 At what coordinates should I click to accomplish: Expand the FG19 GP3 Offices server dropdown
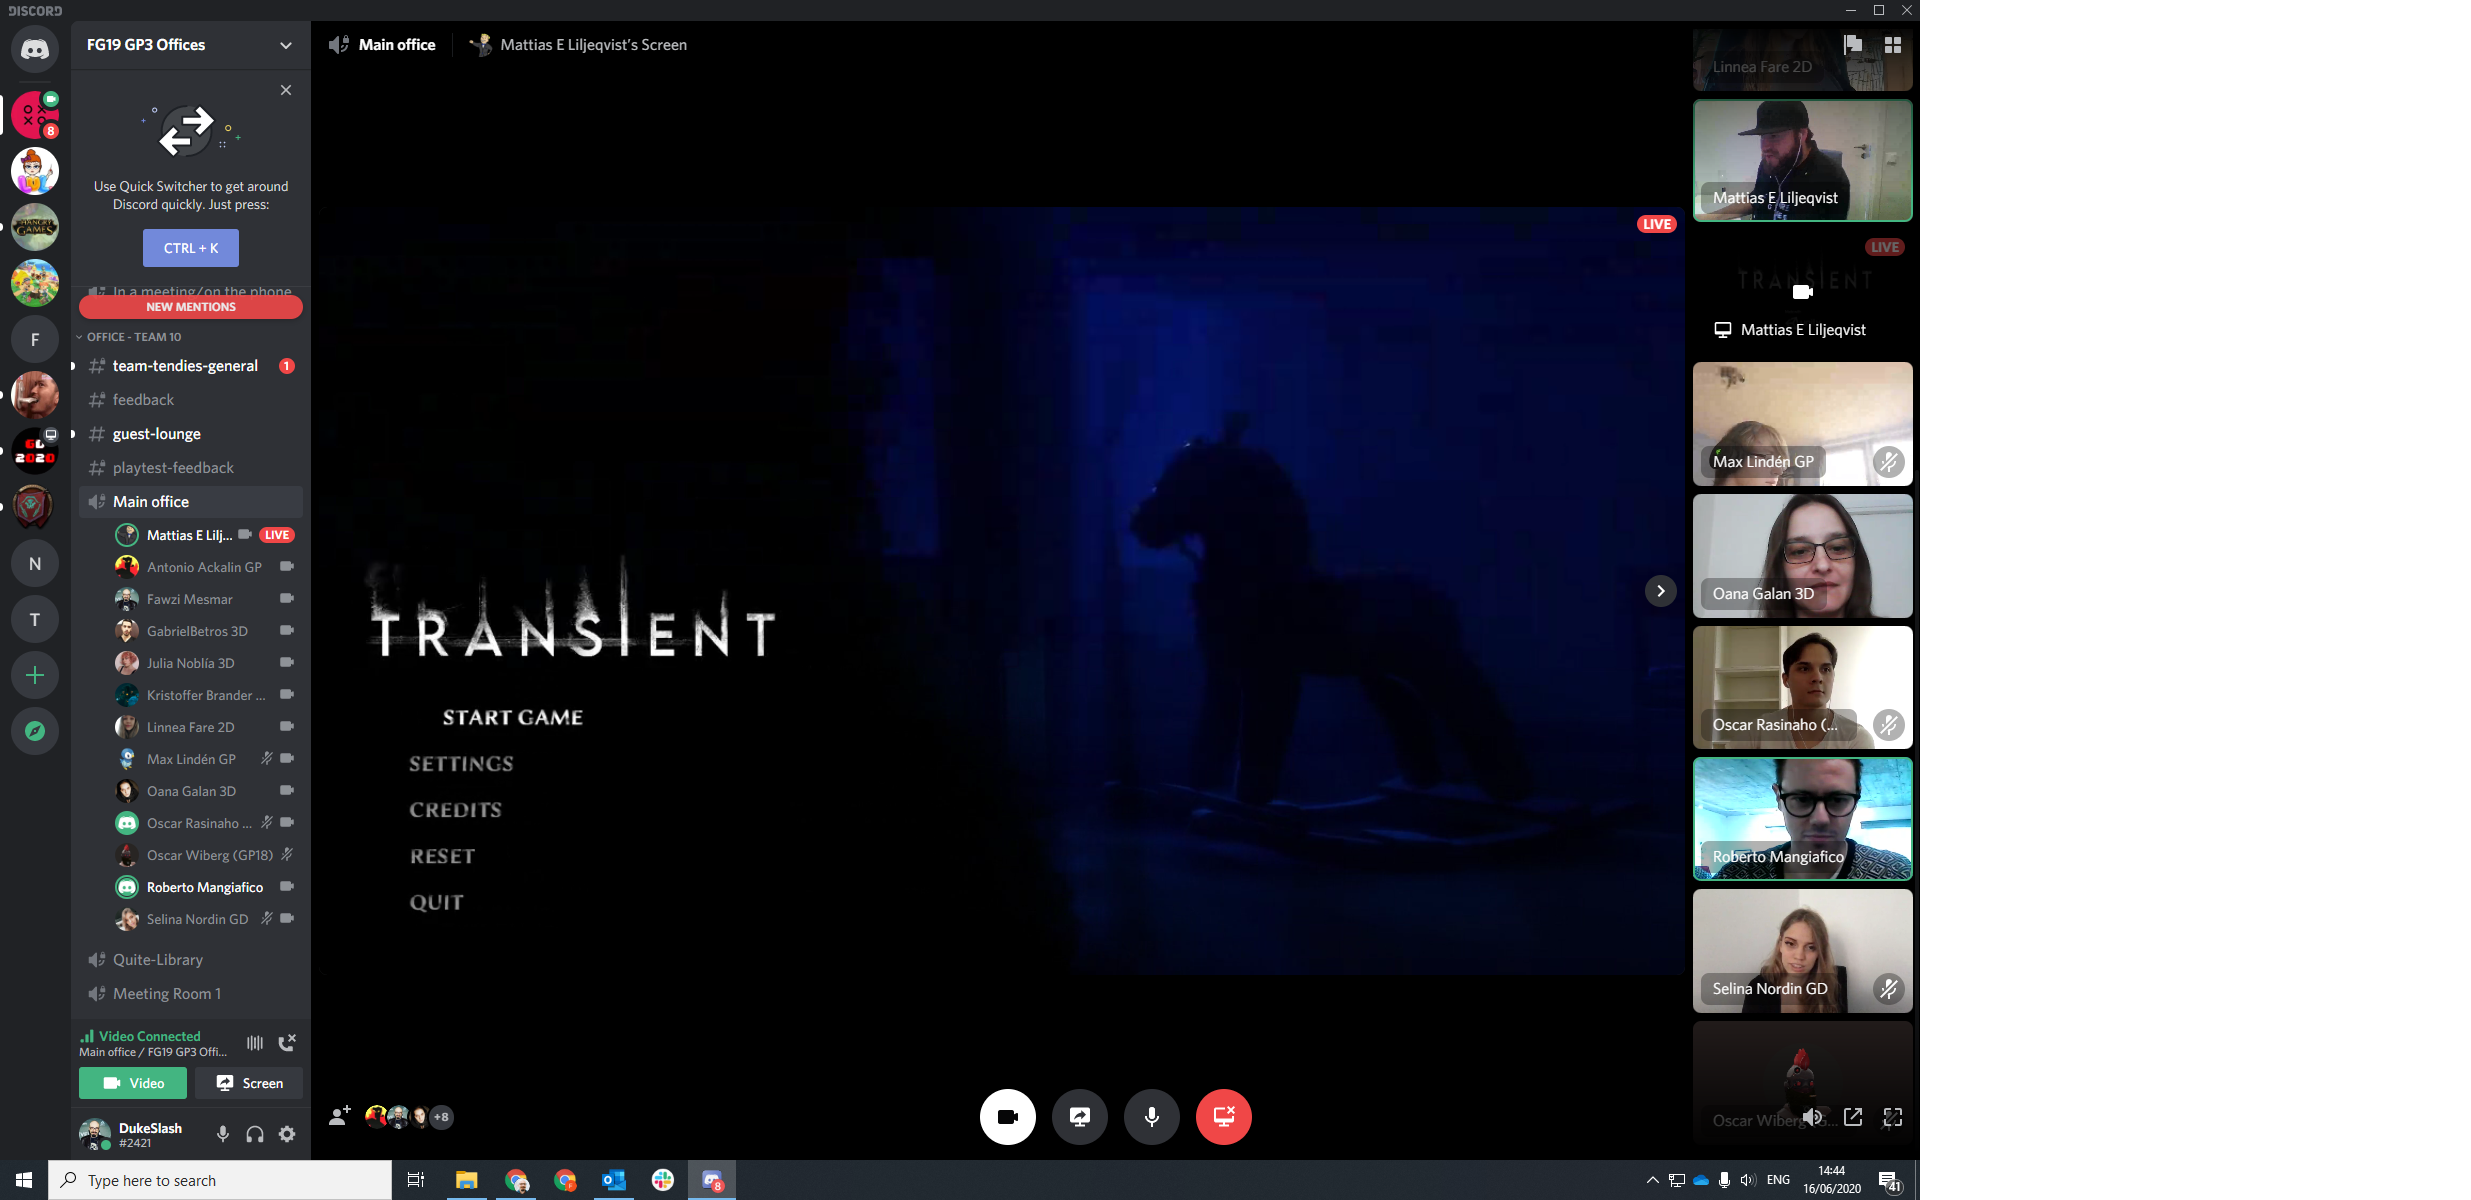(x=286, y=45)
